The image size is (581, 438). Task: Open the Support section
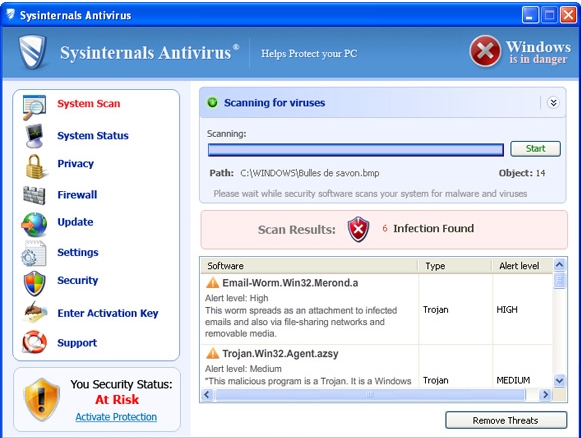point(77,343)
